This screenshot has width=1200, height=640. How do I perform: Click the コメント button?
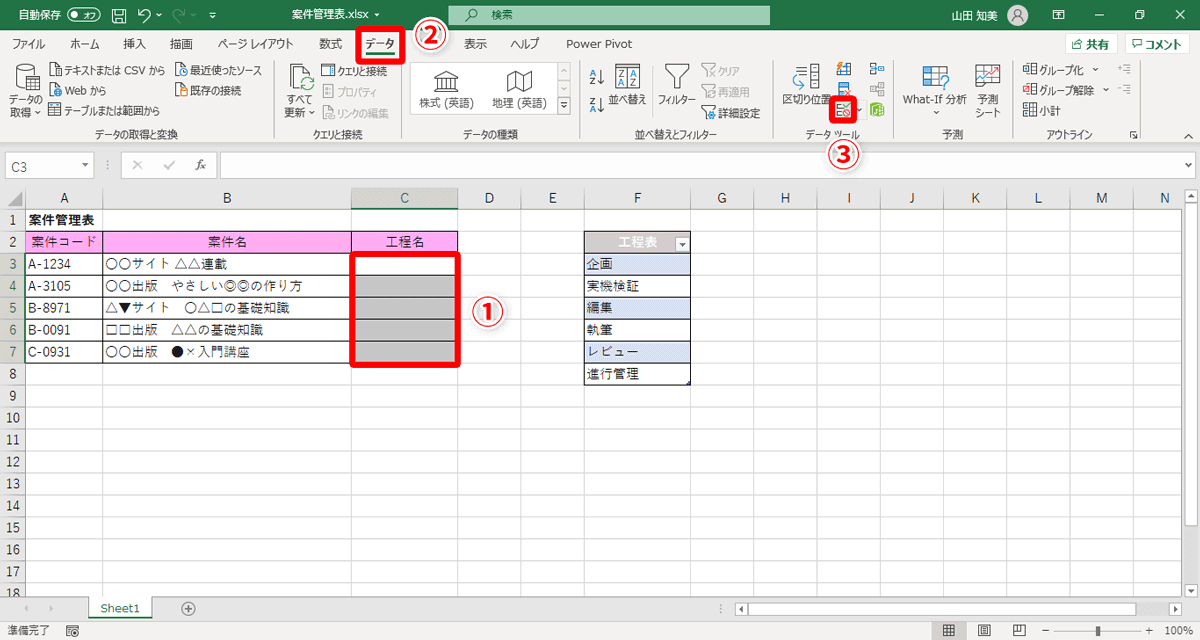(1157, 44)
